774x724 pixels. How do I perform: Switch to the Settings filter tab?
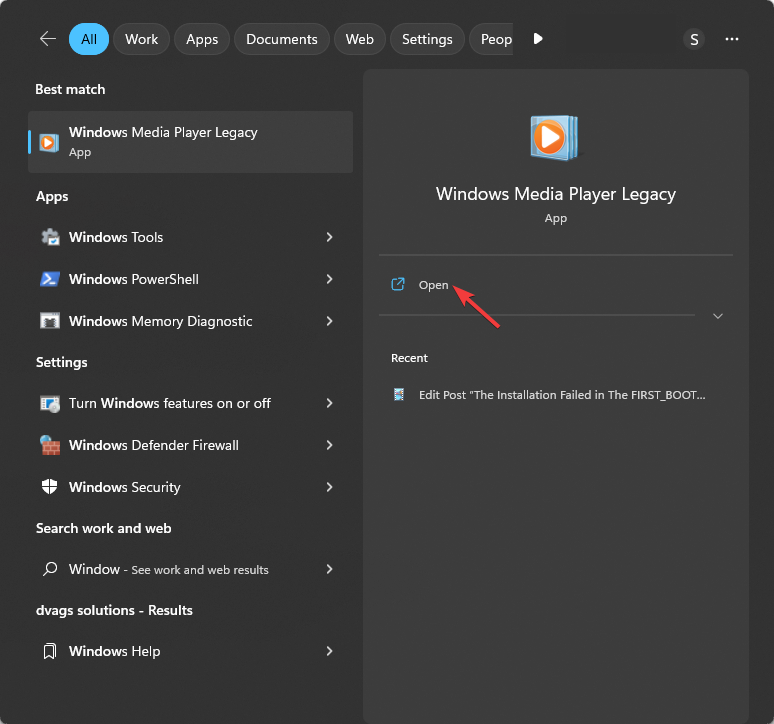[427, 39]
